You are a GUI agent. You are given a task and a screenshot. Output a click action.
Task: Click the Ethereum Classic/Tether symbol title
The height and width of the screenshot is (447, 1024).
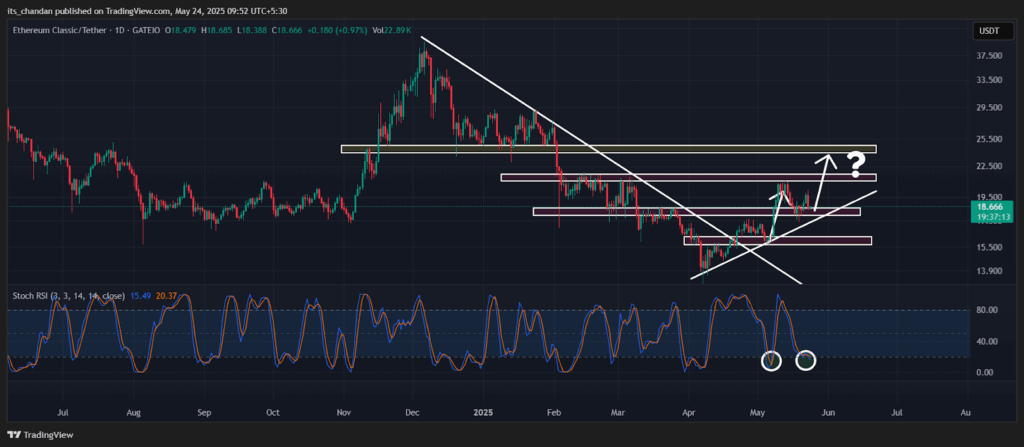59,31
